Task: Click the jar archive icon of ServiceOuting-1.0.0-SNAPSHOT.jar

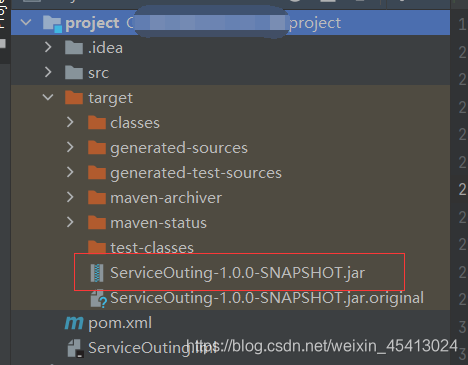Action: tap(97, 273)
